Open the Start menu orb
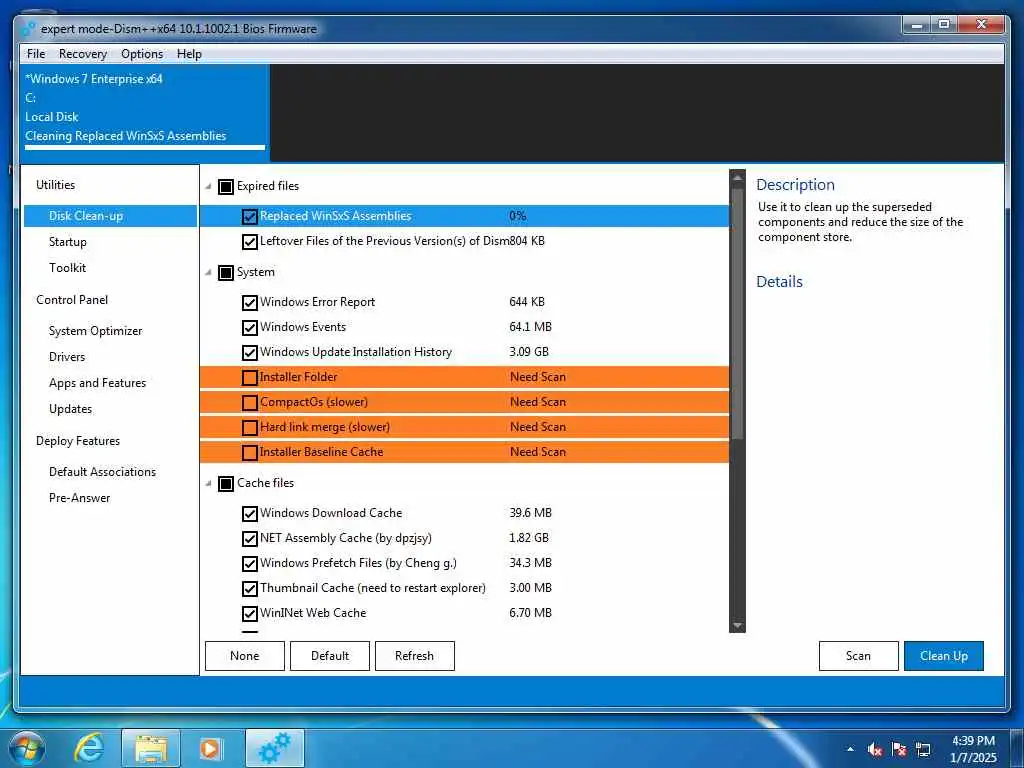Image resolution: width=1024 pixels, height=768 pixels. pos(27,748)
